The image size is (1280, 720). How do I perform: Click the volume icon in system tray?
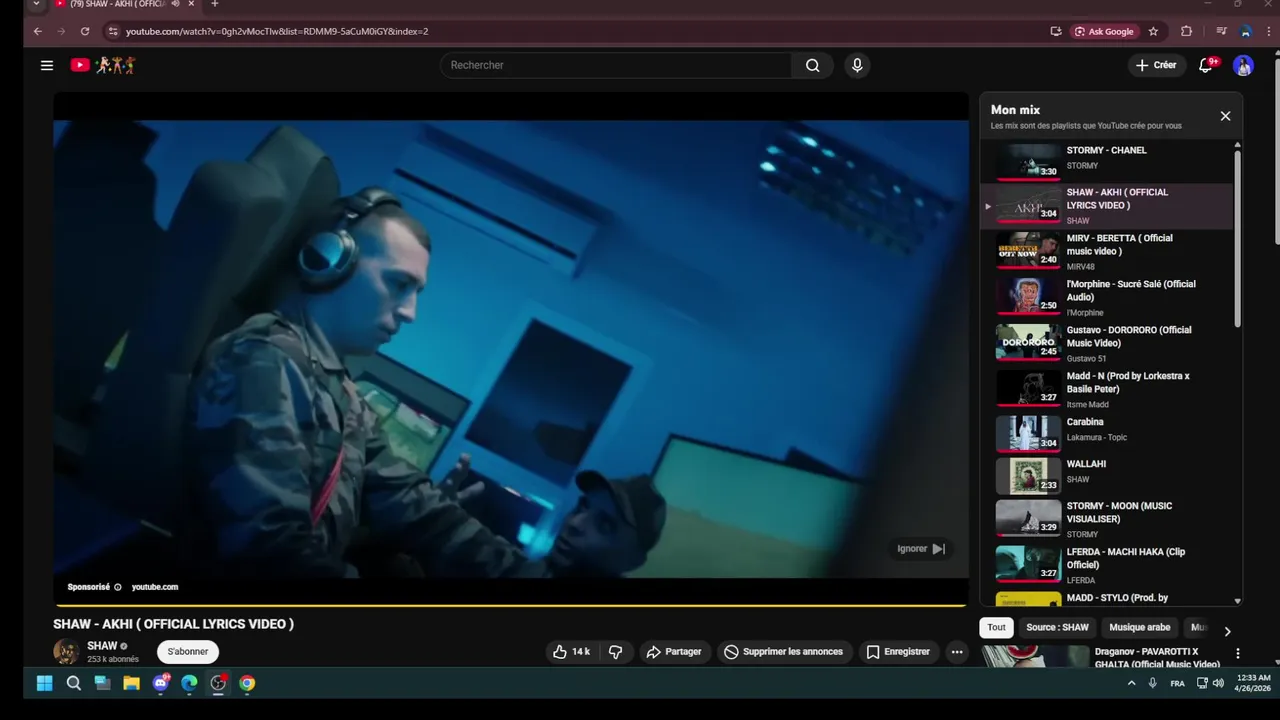point(1218,683)
